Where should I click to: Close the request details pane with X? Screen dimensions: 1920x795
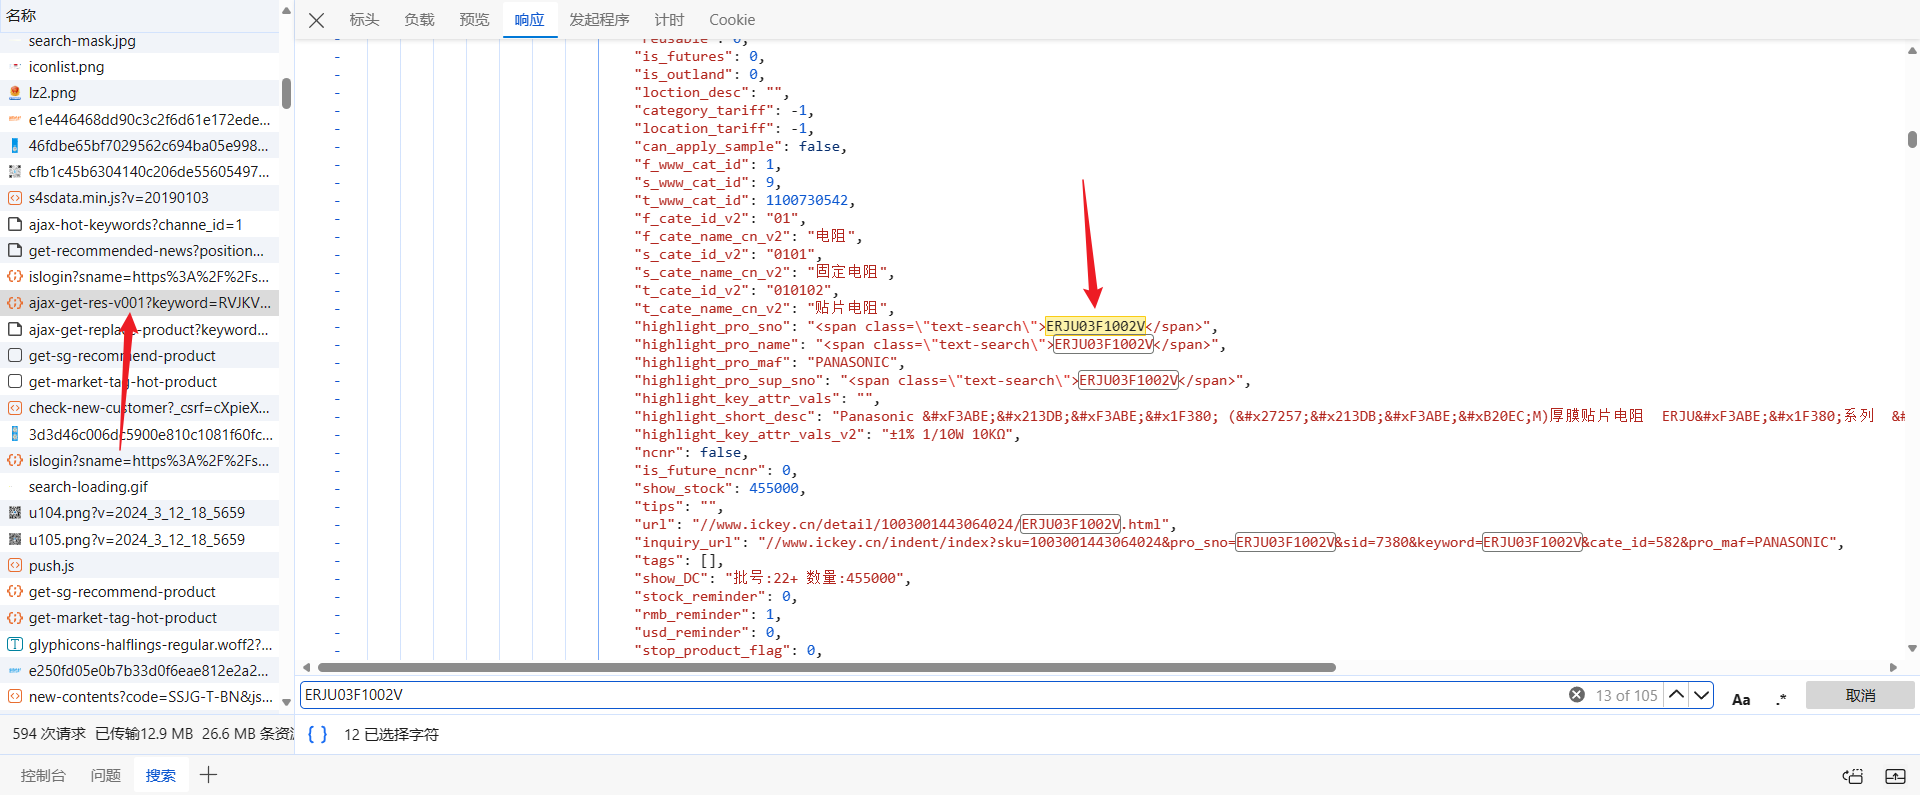(x=316, y=20)
